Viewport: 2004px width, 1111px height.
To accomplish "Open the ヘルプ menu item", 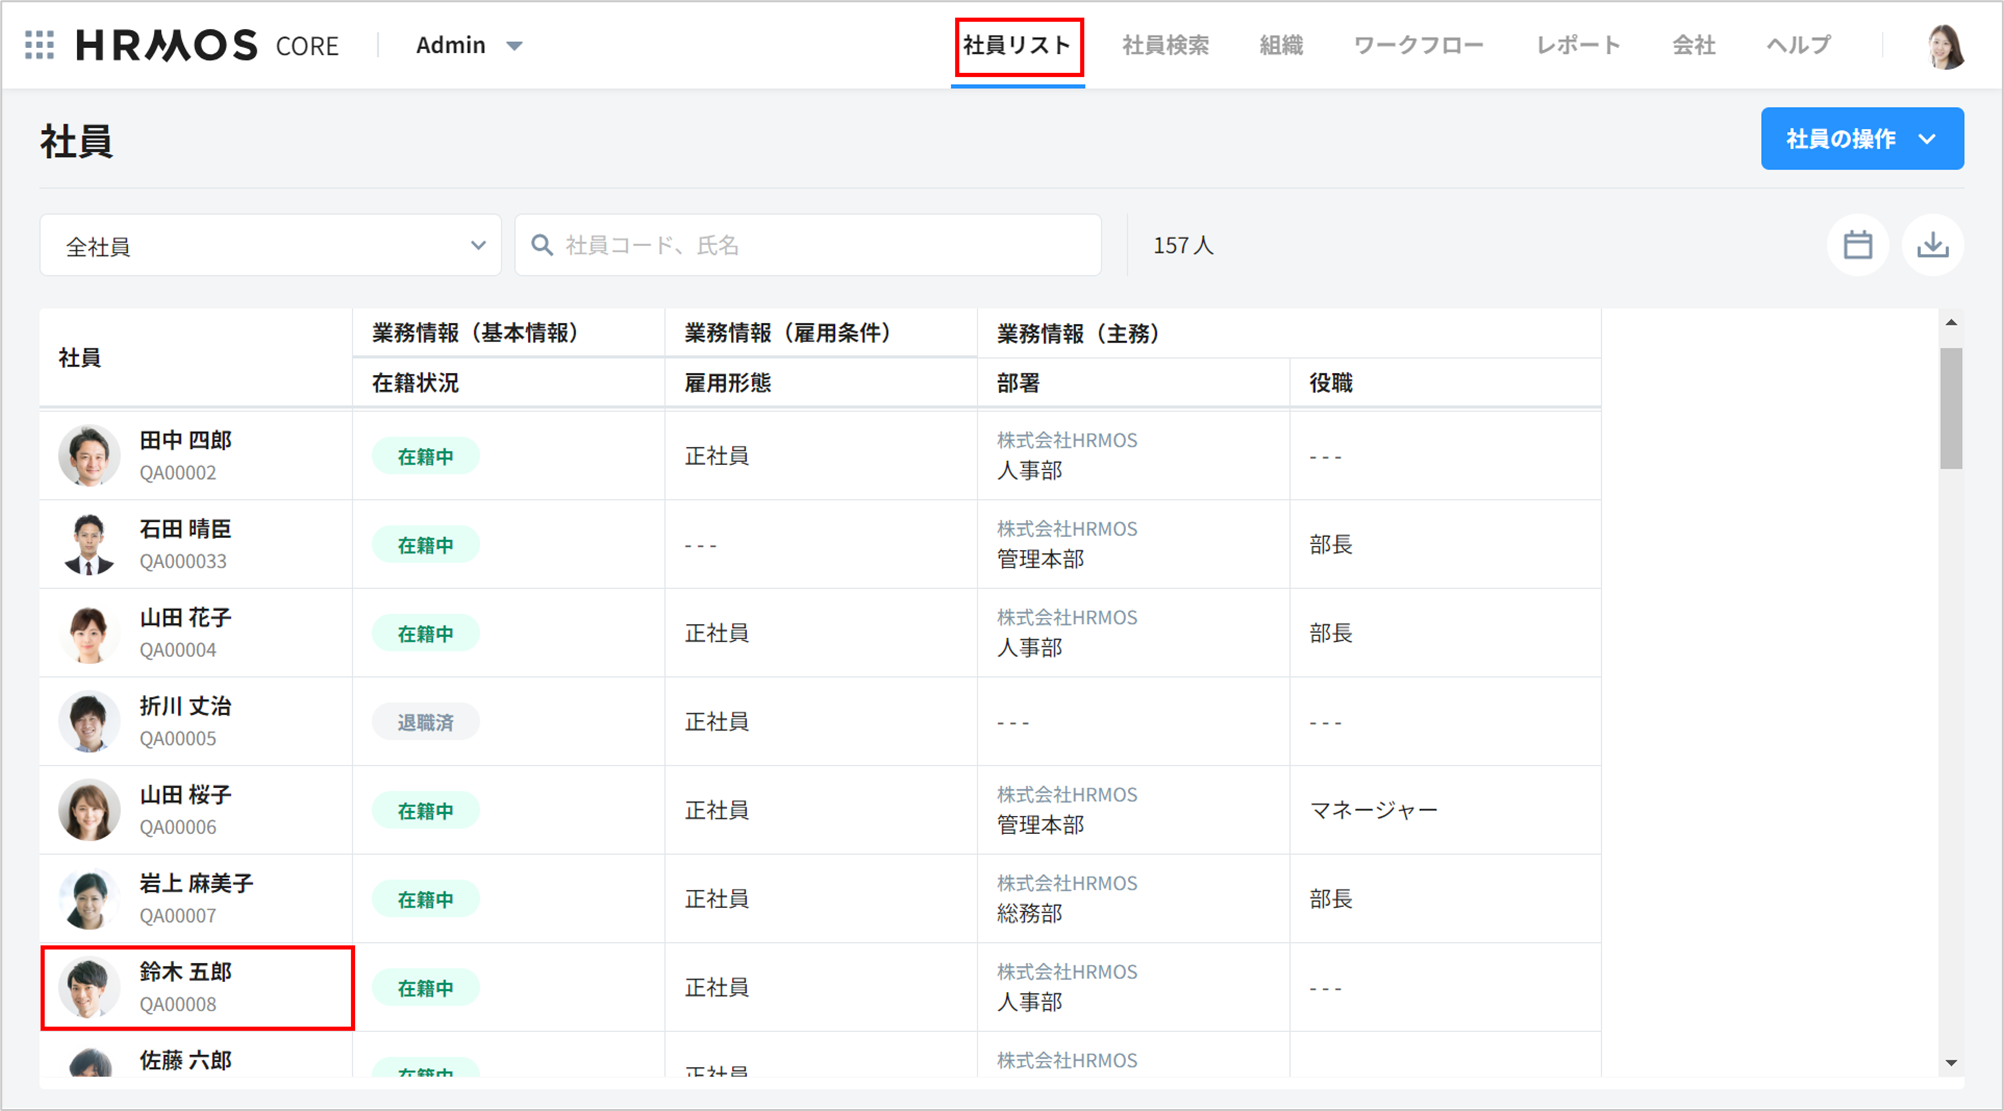I will [1797, 45].
